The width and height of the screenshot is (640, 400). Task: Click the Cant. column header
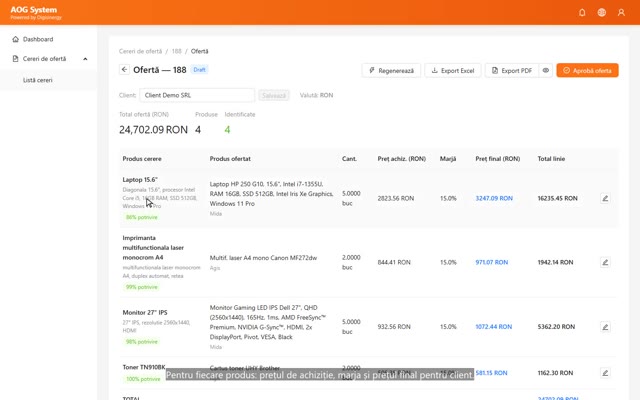coord(349,159)
